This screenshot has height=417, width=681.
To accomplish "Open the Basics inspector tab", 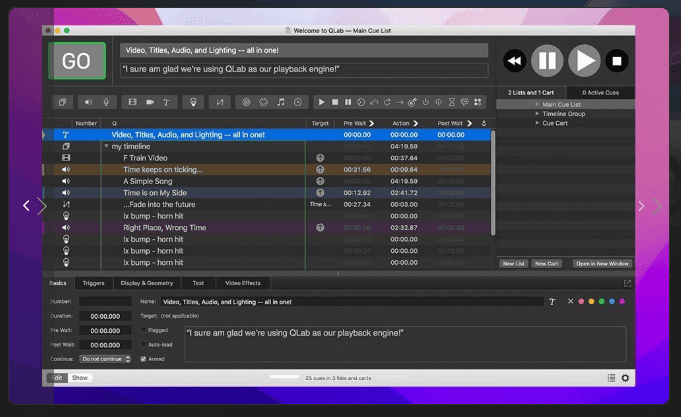I will point(58,283).
